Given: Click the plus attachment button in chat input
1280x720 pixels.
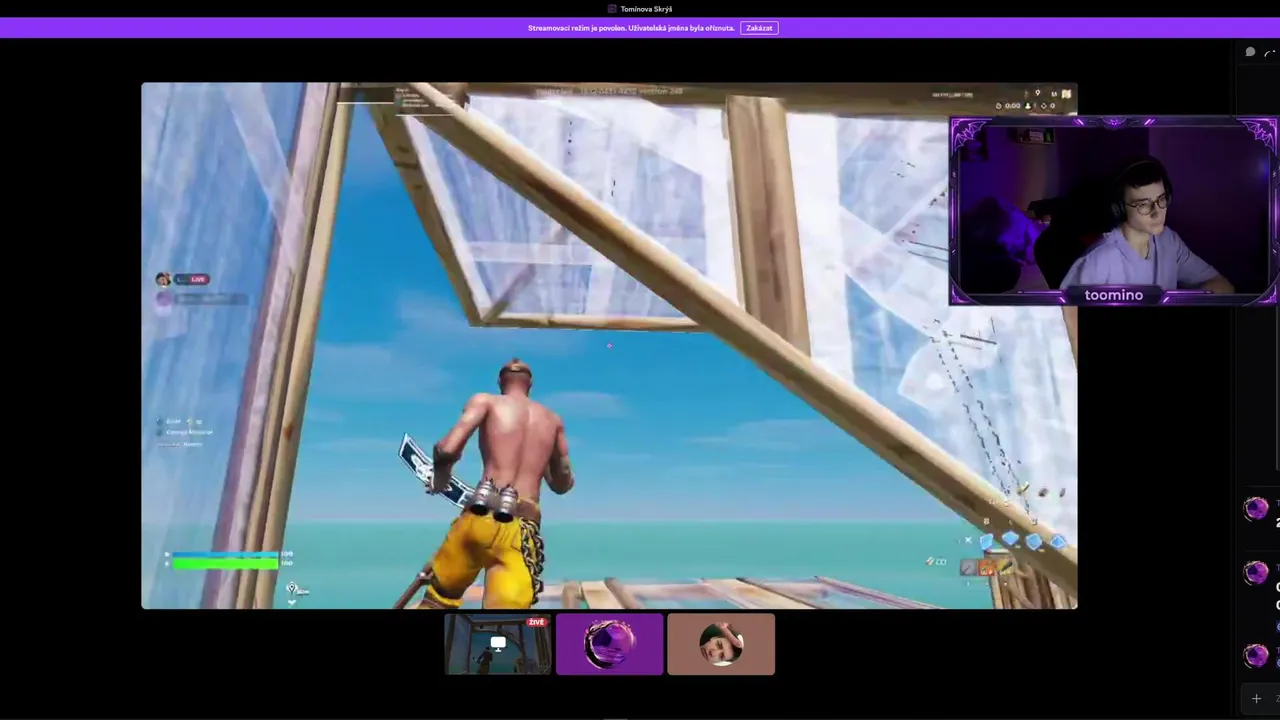Looking at the screenshot, I should pos(1256,698).
